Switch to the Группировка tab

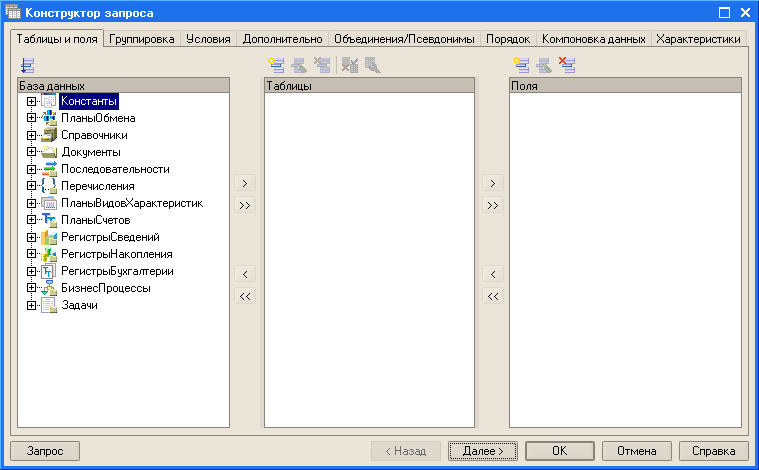coord(143,39)
